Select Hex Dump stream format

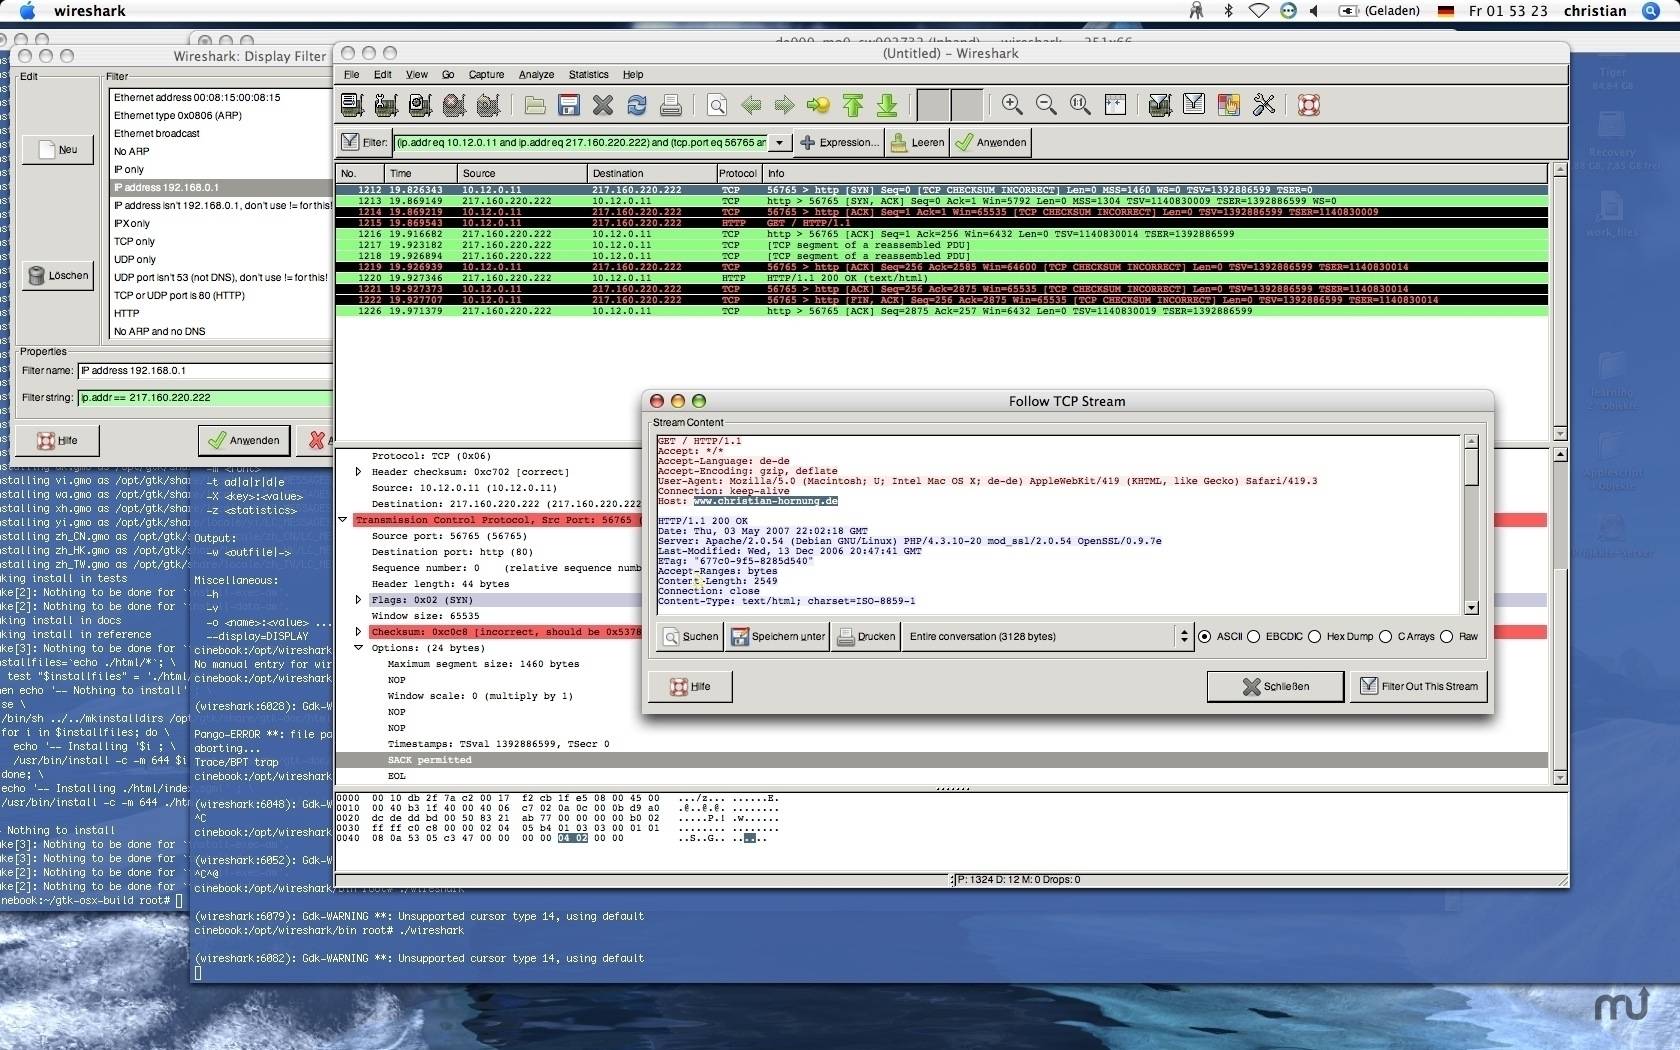pyautogui.click(x=1314, y=637)
